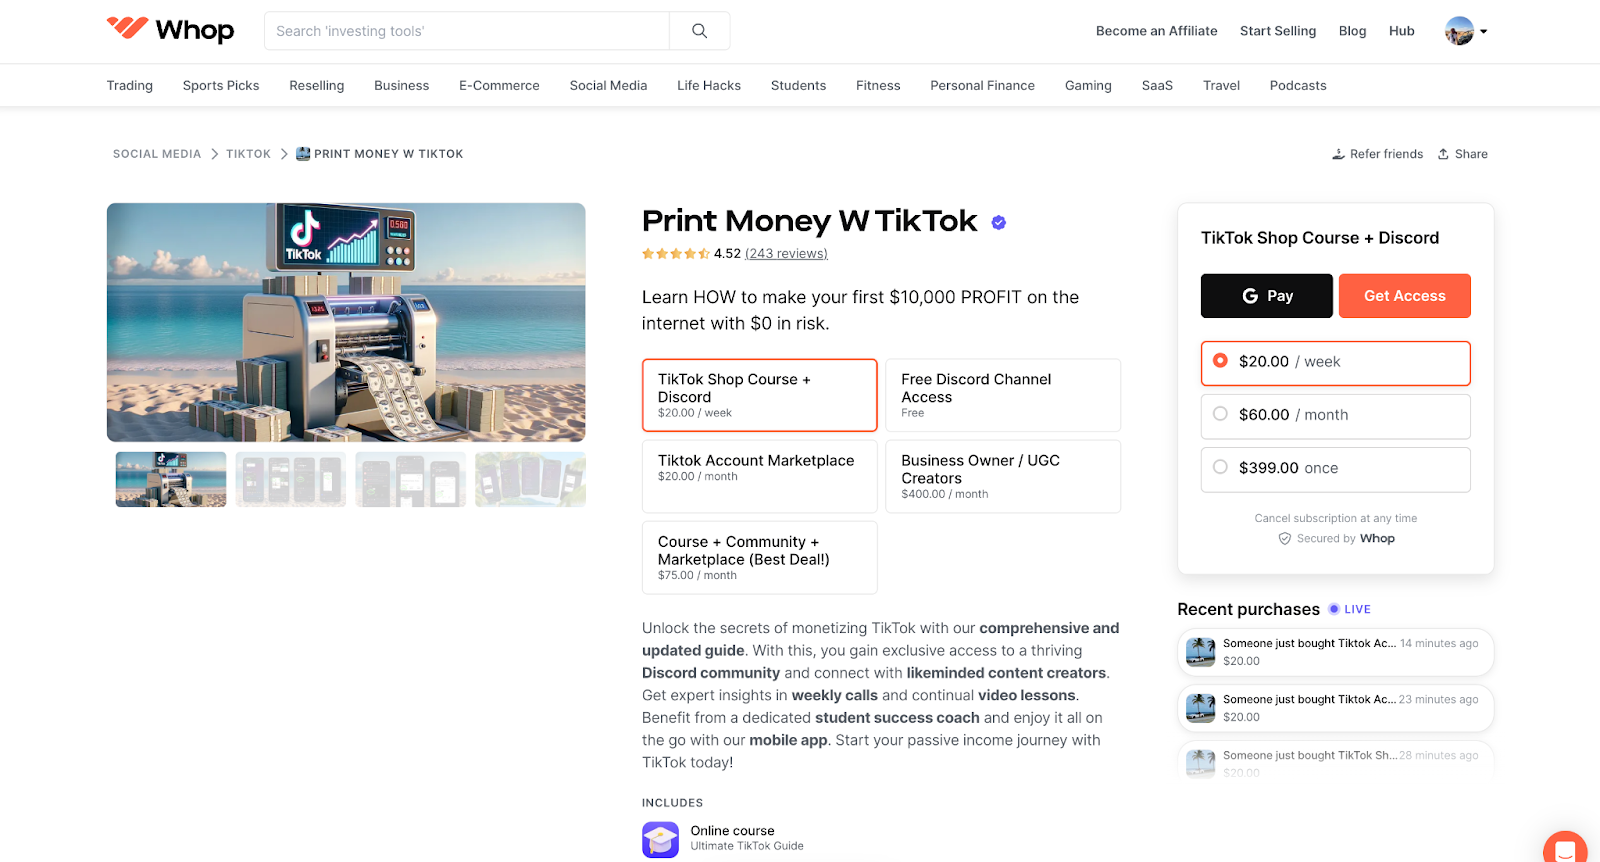1600x862 pixels.
Task: Open the E-Commerce category
Action: tap(499, 86)
